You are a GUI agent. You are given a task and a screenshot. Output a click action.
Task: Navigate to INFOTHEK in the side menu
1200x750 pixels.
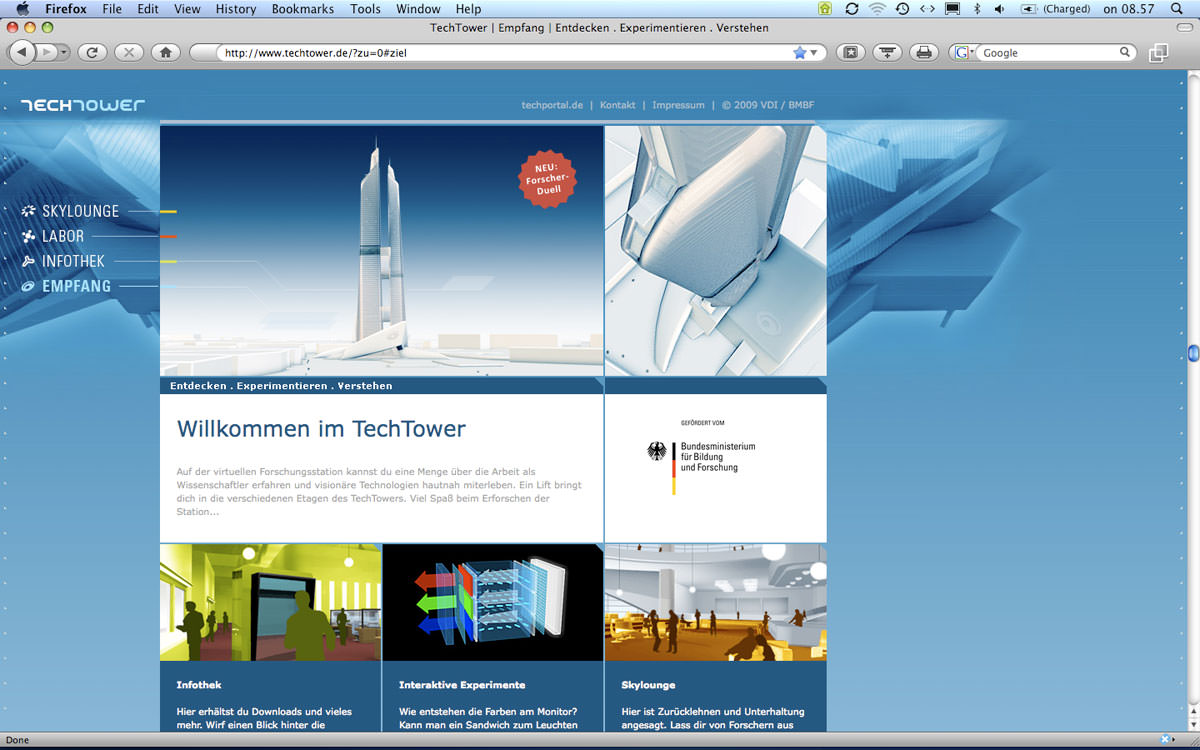pos(73,261)
